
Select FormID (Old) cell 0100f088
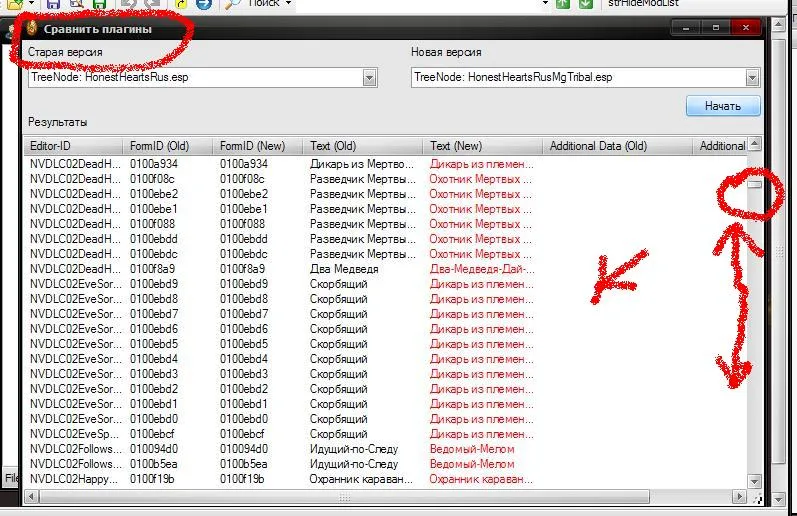tap(152, 224)
